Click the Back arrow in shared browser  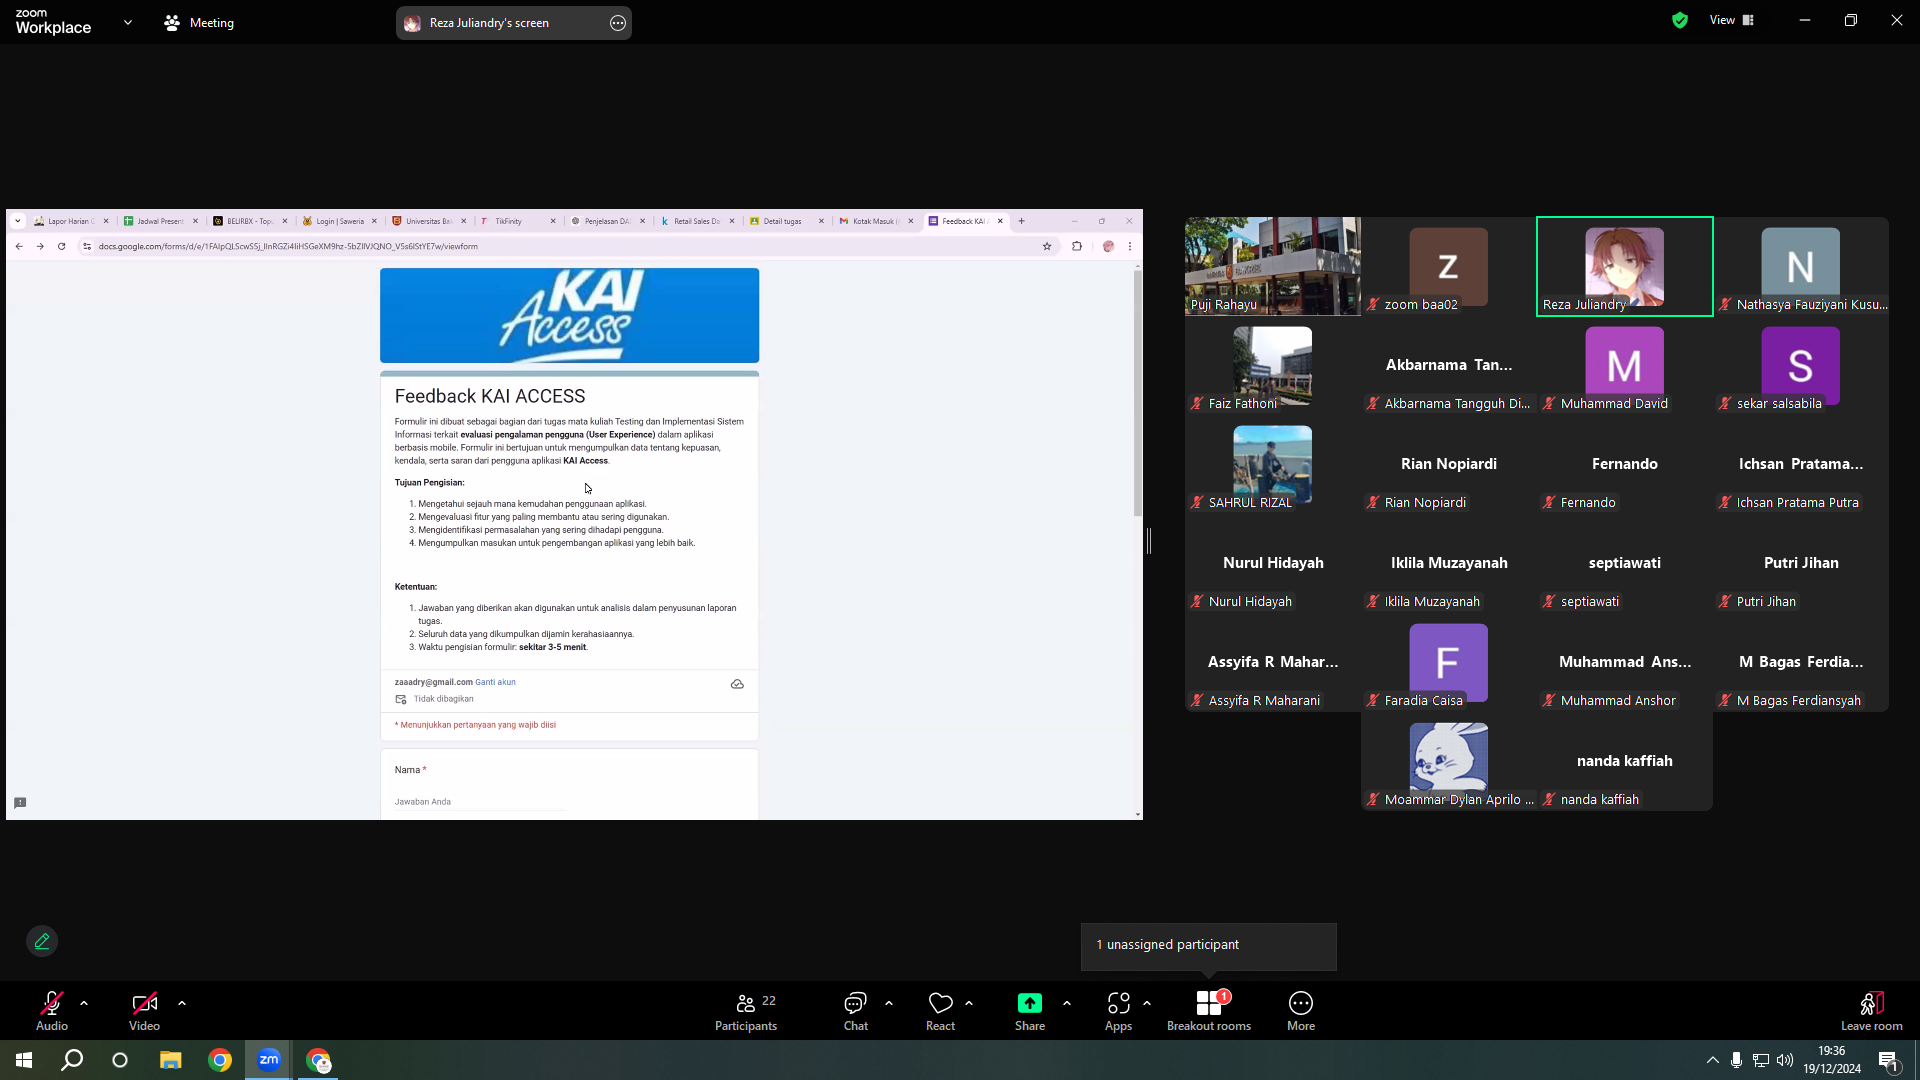pyautogui.click(x=19, y=246)
